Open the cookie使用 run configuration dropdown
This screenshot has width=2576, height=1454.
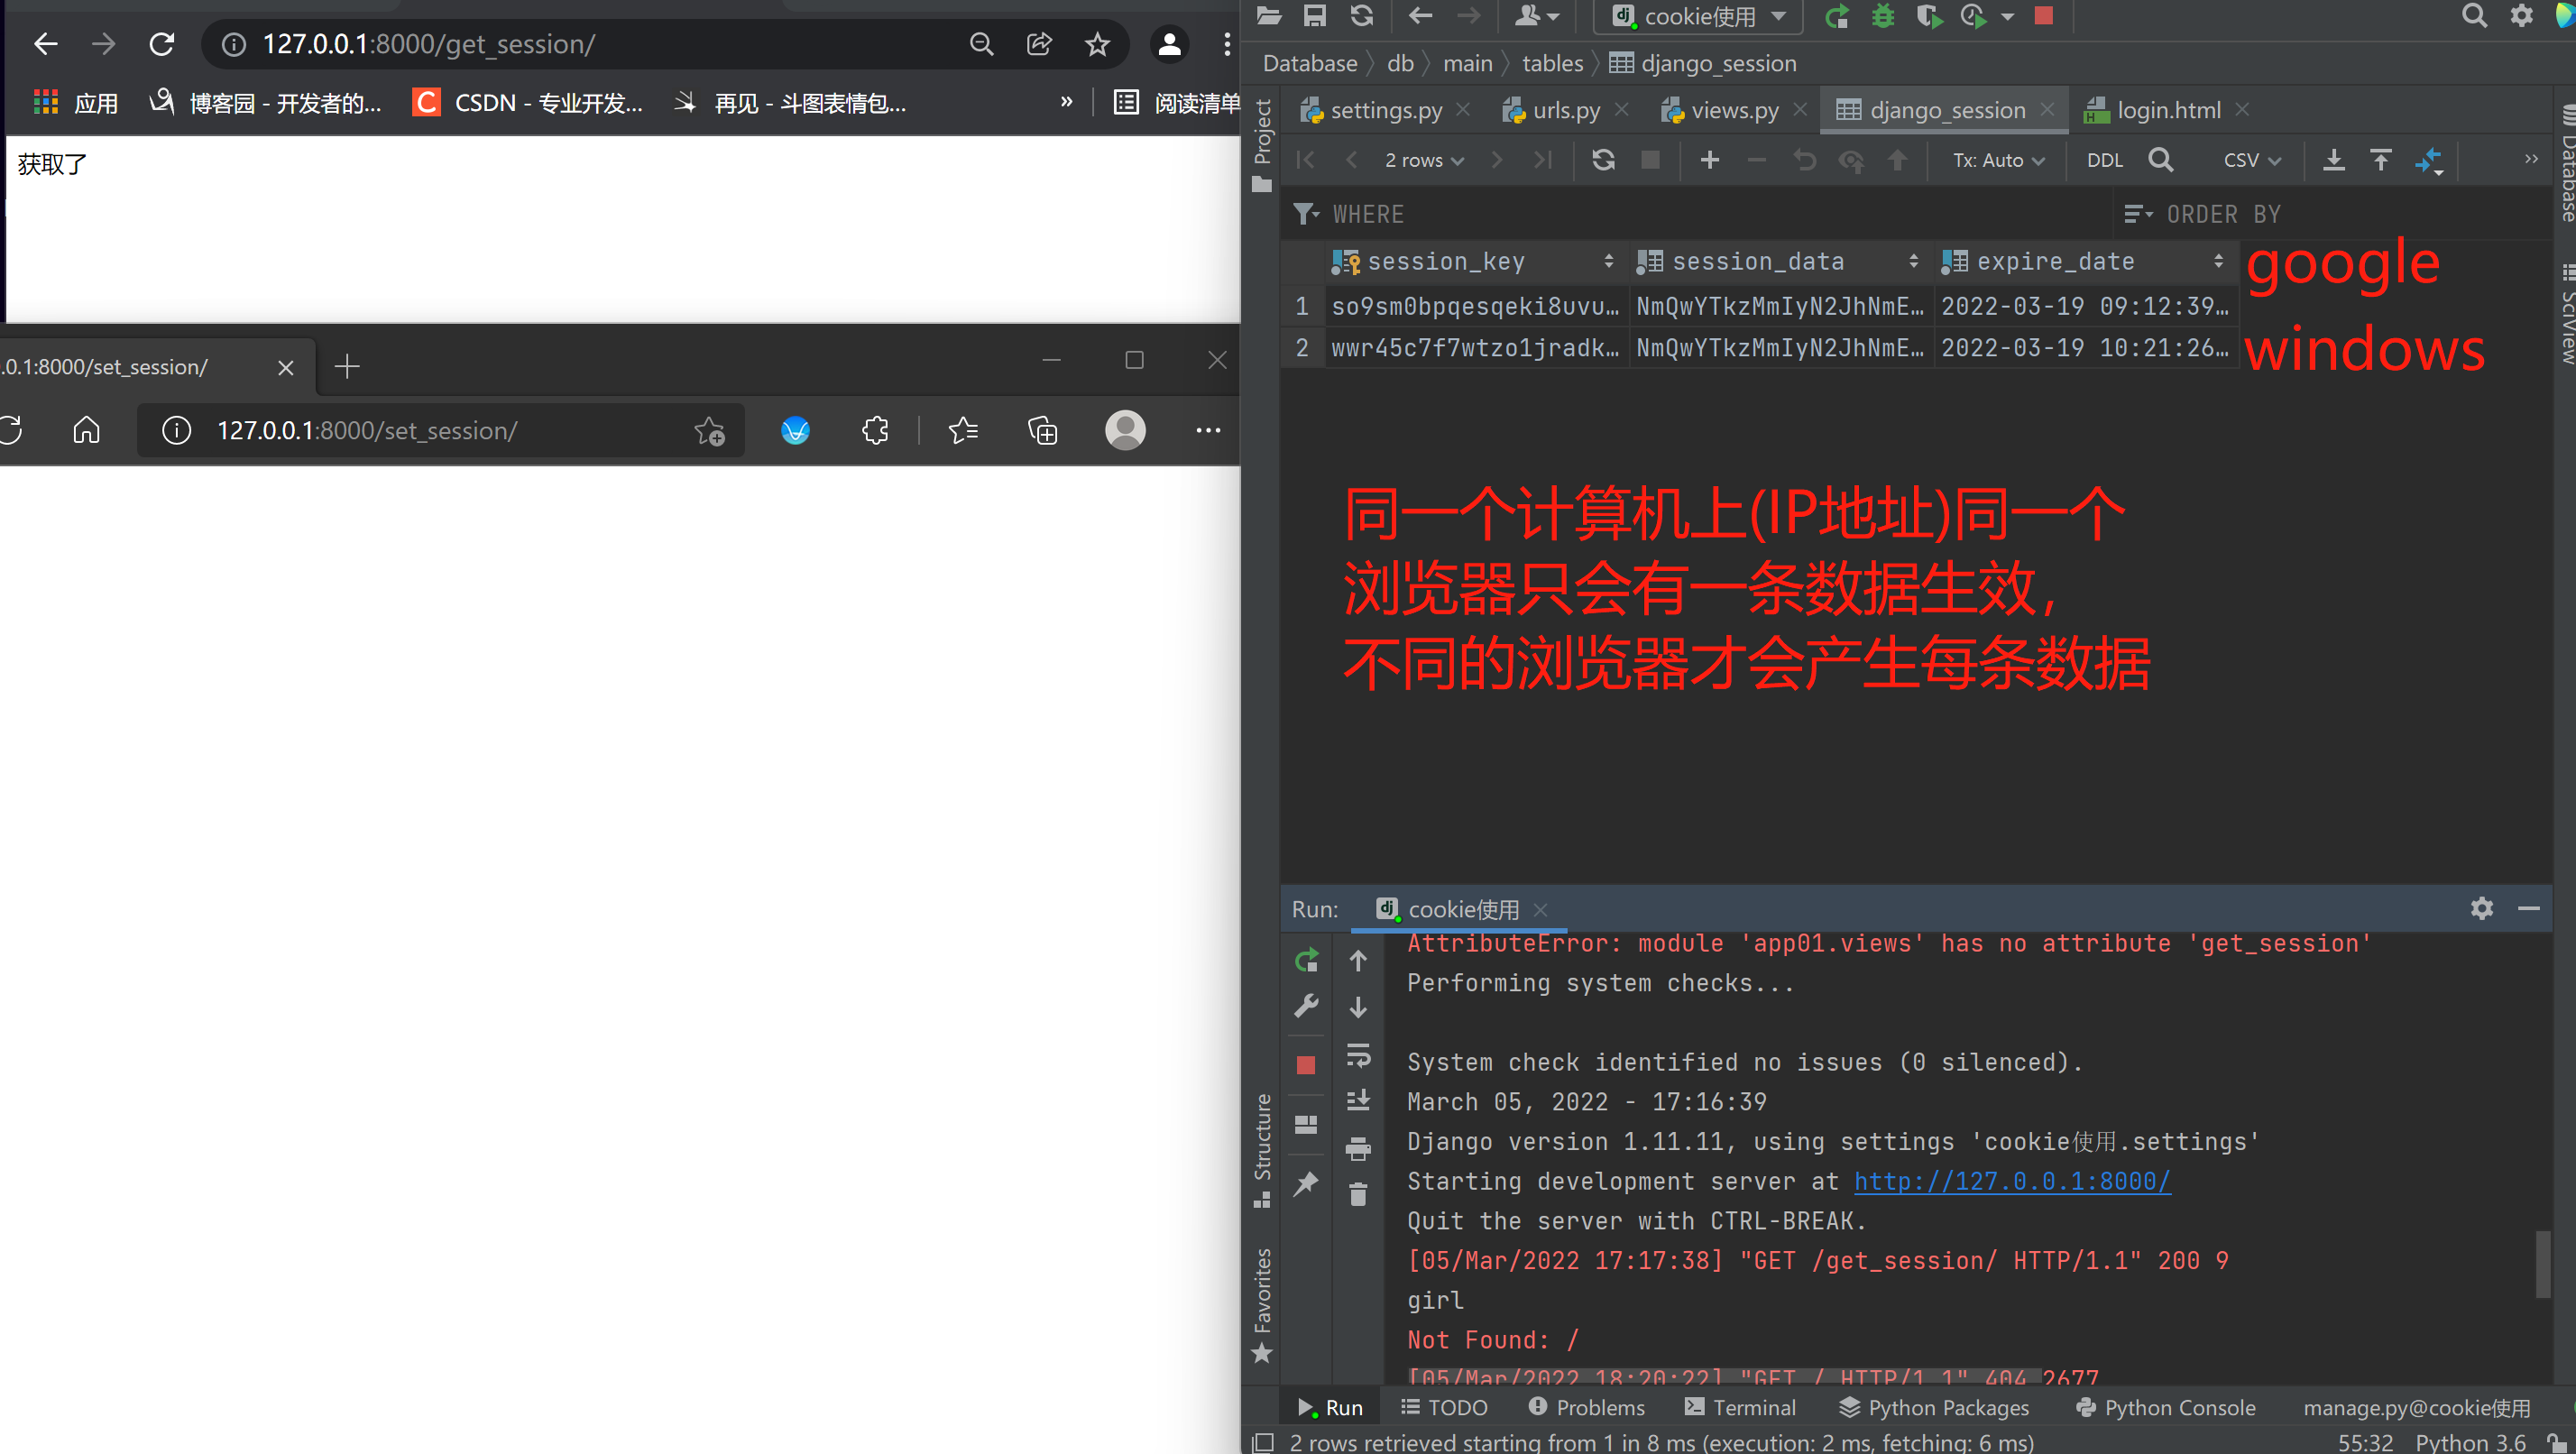click(x=1700, y=16)
